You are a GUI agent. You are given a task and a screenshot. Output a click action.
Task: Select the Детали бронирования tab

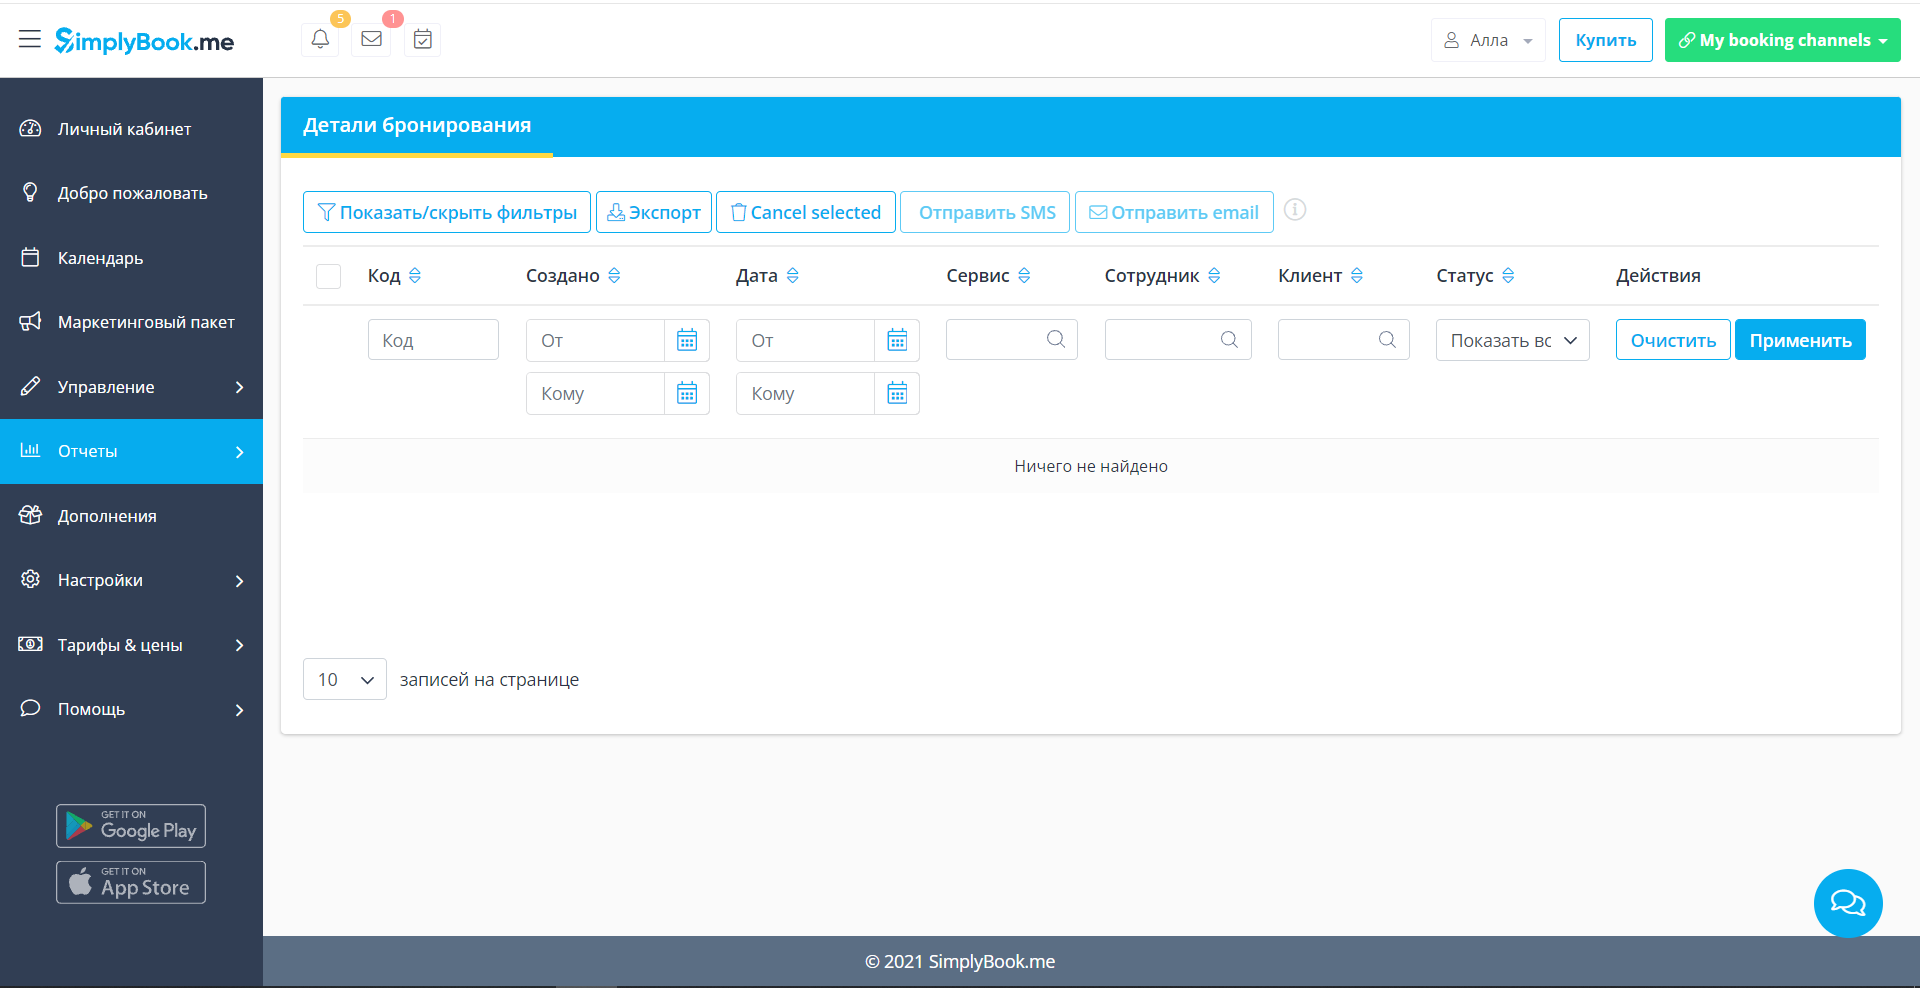[417, 126]
